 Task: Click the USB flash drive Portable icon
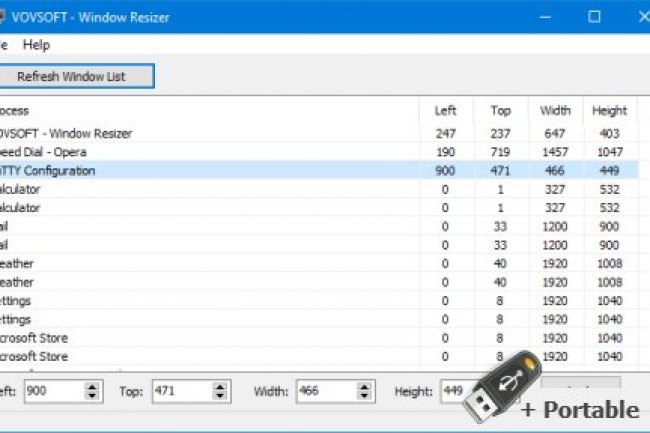pyautogui.click(x=502, y=383)
